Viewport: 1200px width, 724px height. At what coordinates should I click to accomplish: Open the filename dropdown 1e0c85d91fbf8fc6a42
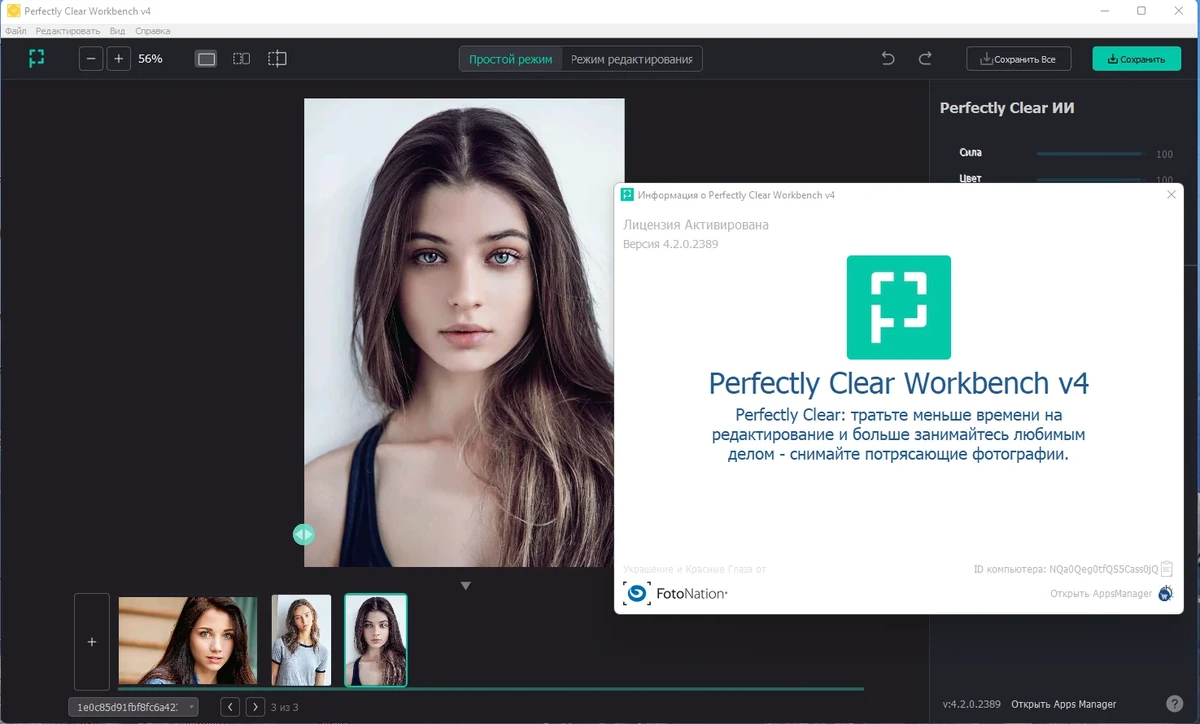point(133,707)
